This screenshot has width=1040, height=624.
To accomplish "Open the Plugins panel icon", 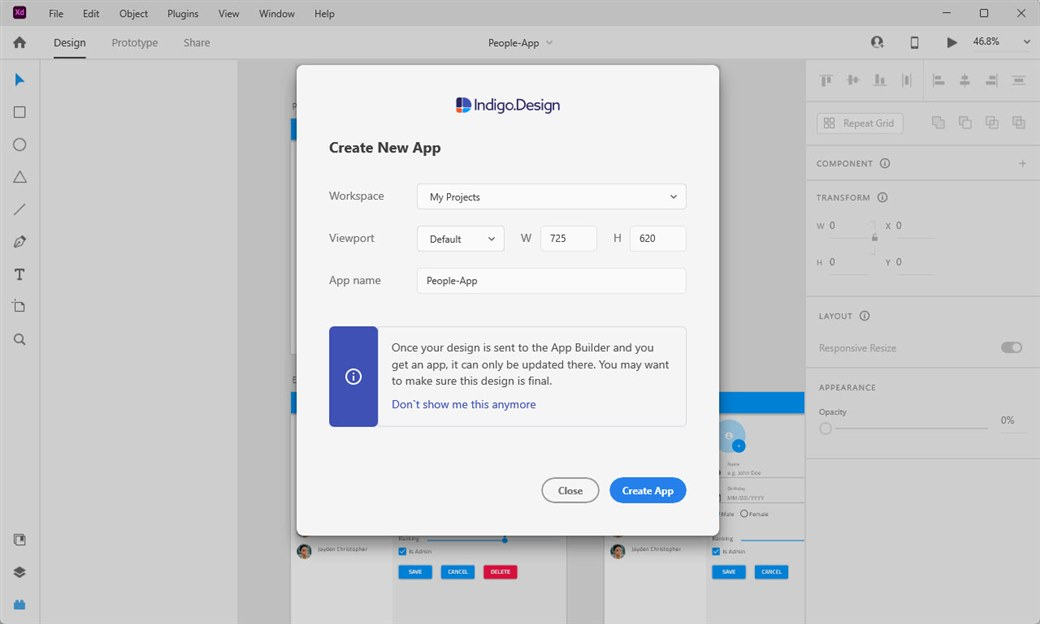I will pyautogui.click(x=20, y=605).
